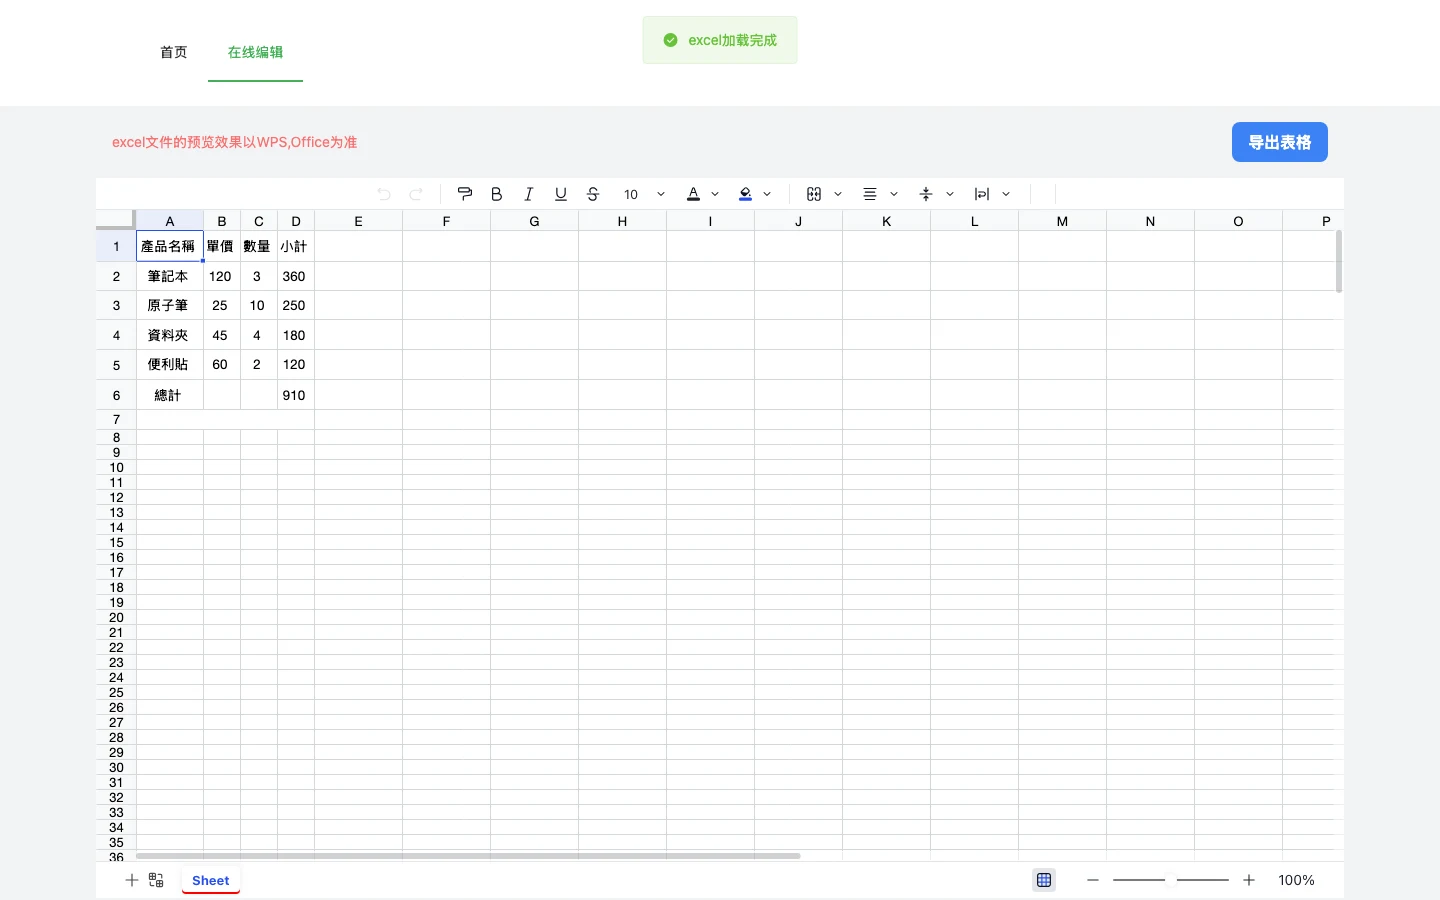This screenshot has height=900, width=1440.
Task: Toggle underline formatting
Action: point(561,194)
